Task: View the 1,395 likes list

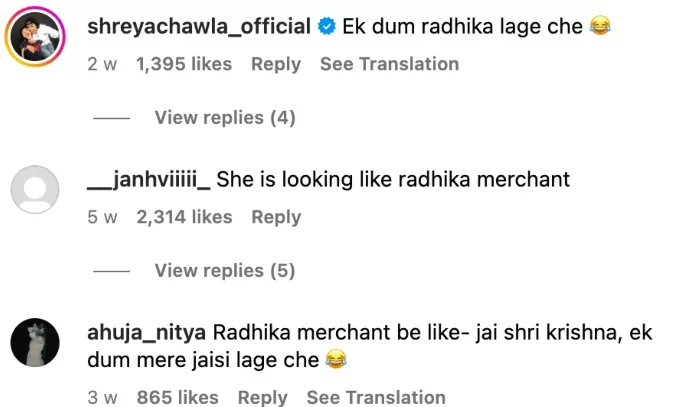Action: (184, 64)
